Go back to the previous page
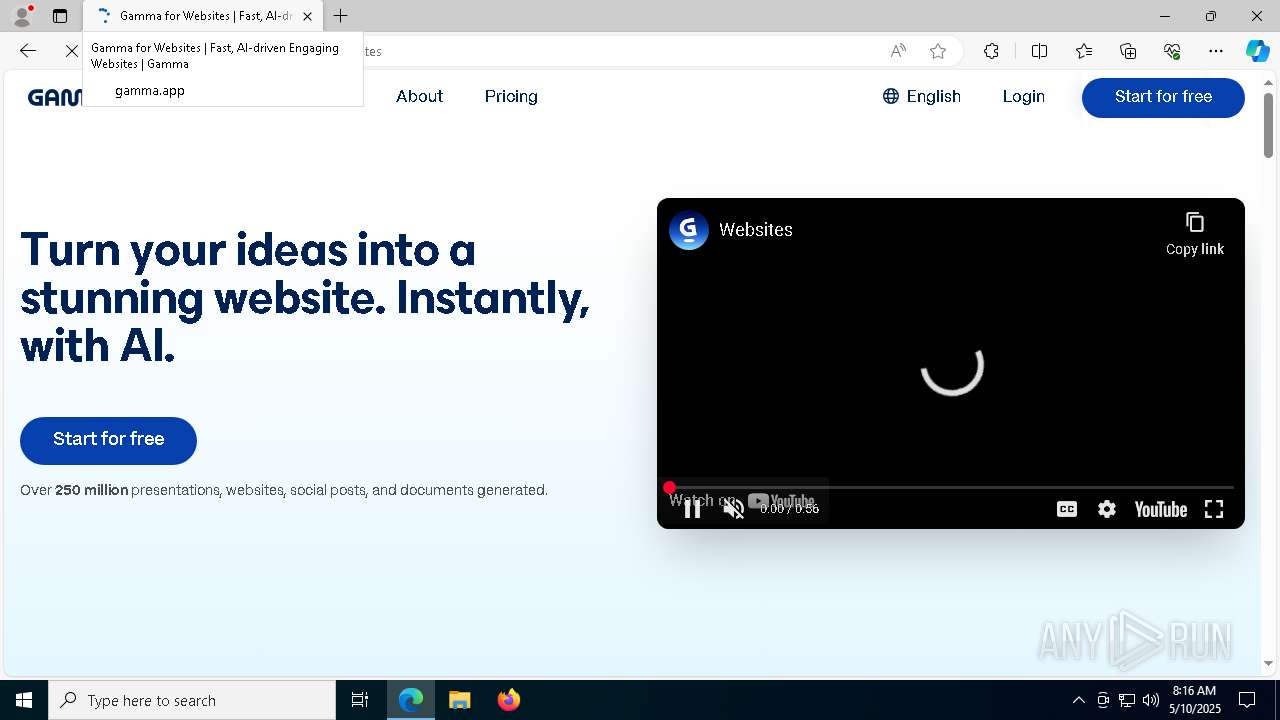This screenshot has width=1280, height=720. [28, 51]
